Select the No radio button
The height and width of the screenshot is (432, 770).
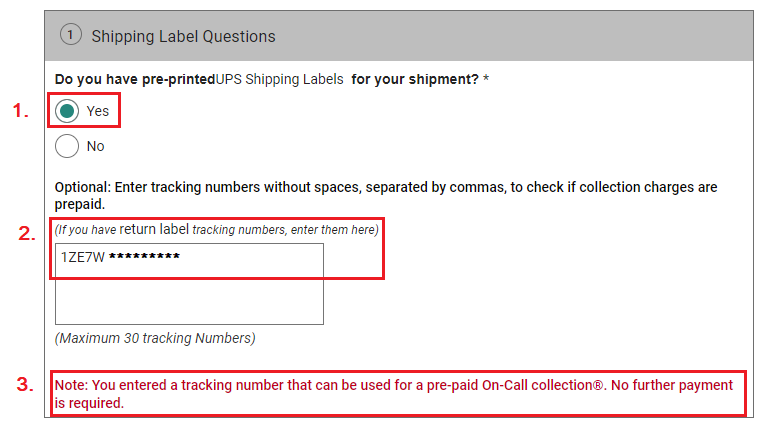(x=68, y=146)
